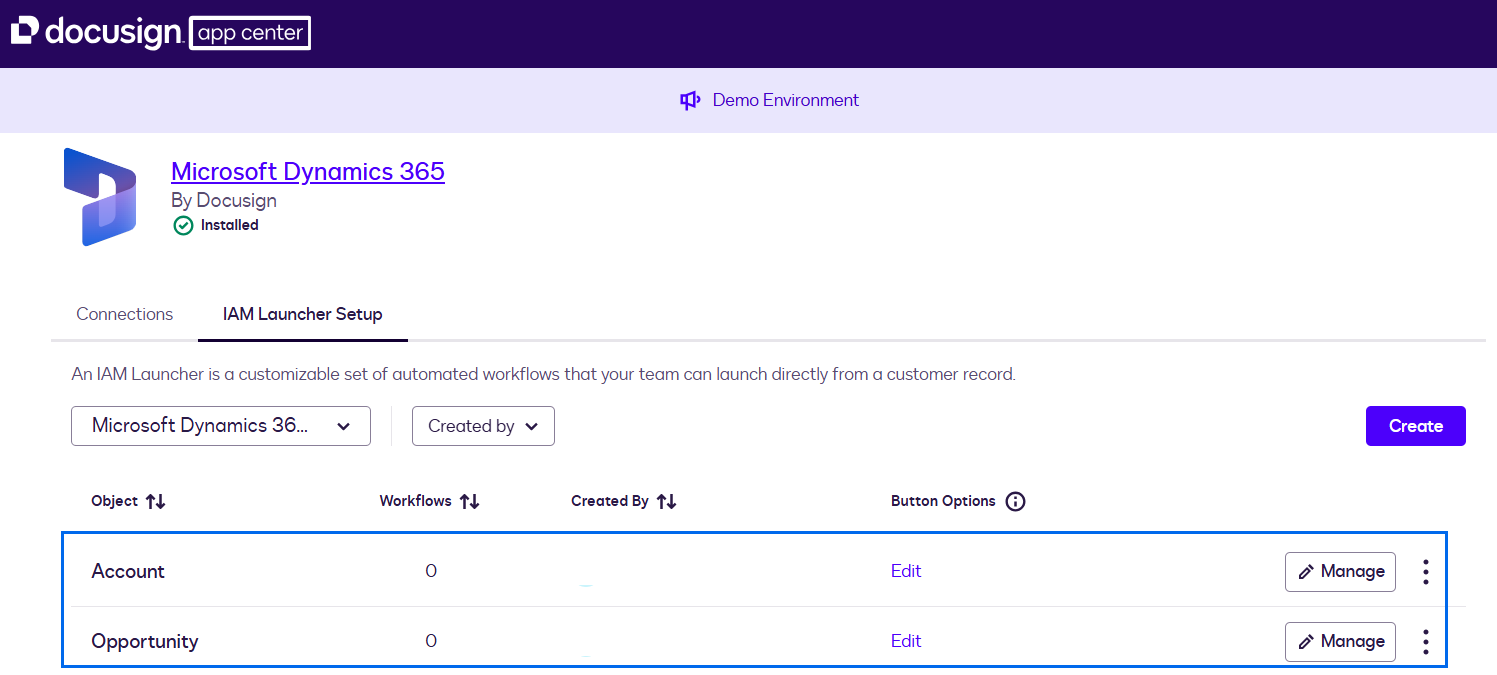This screenshot has width=1497, height=675.
Task: Click the Opportunity object name
Action: coord(145,641)
